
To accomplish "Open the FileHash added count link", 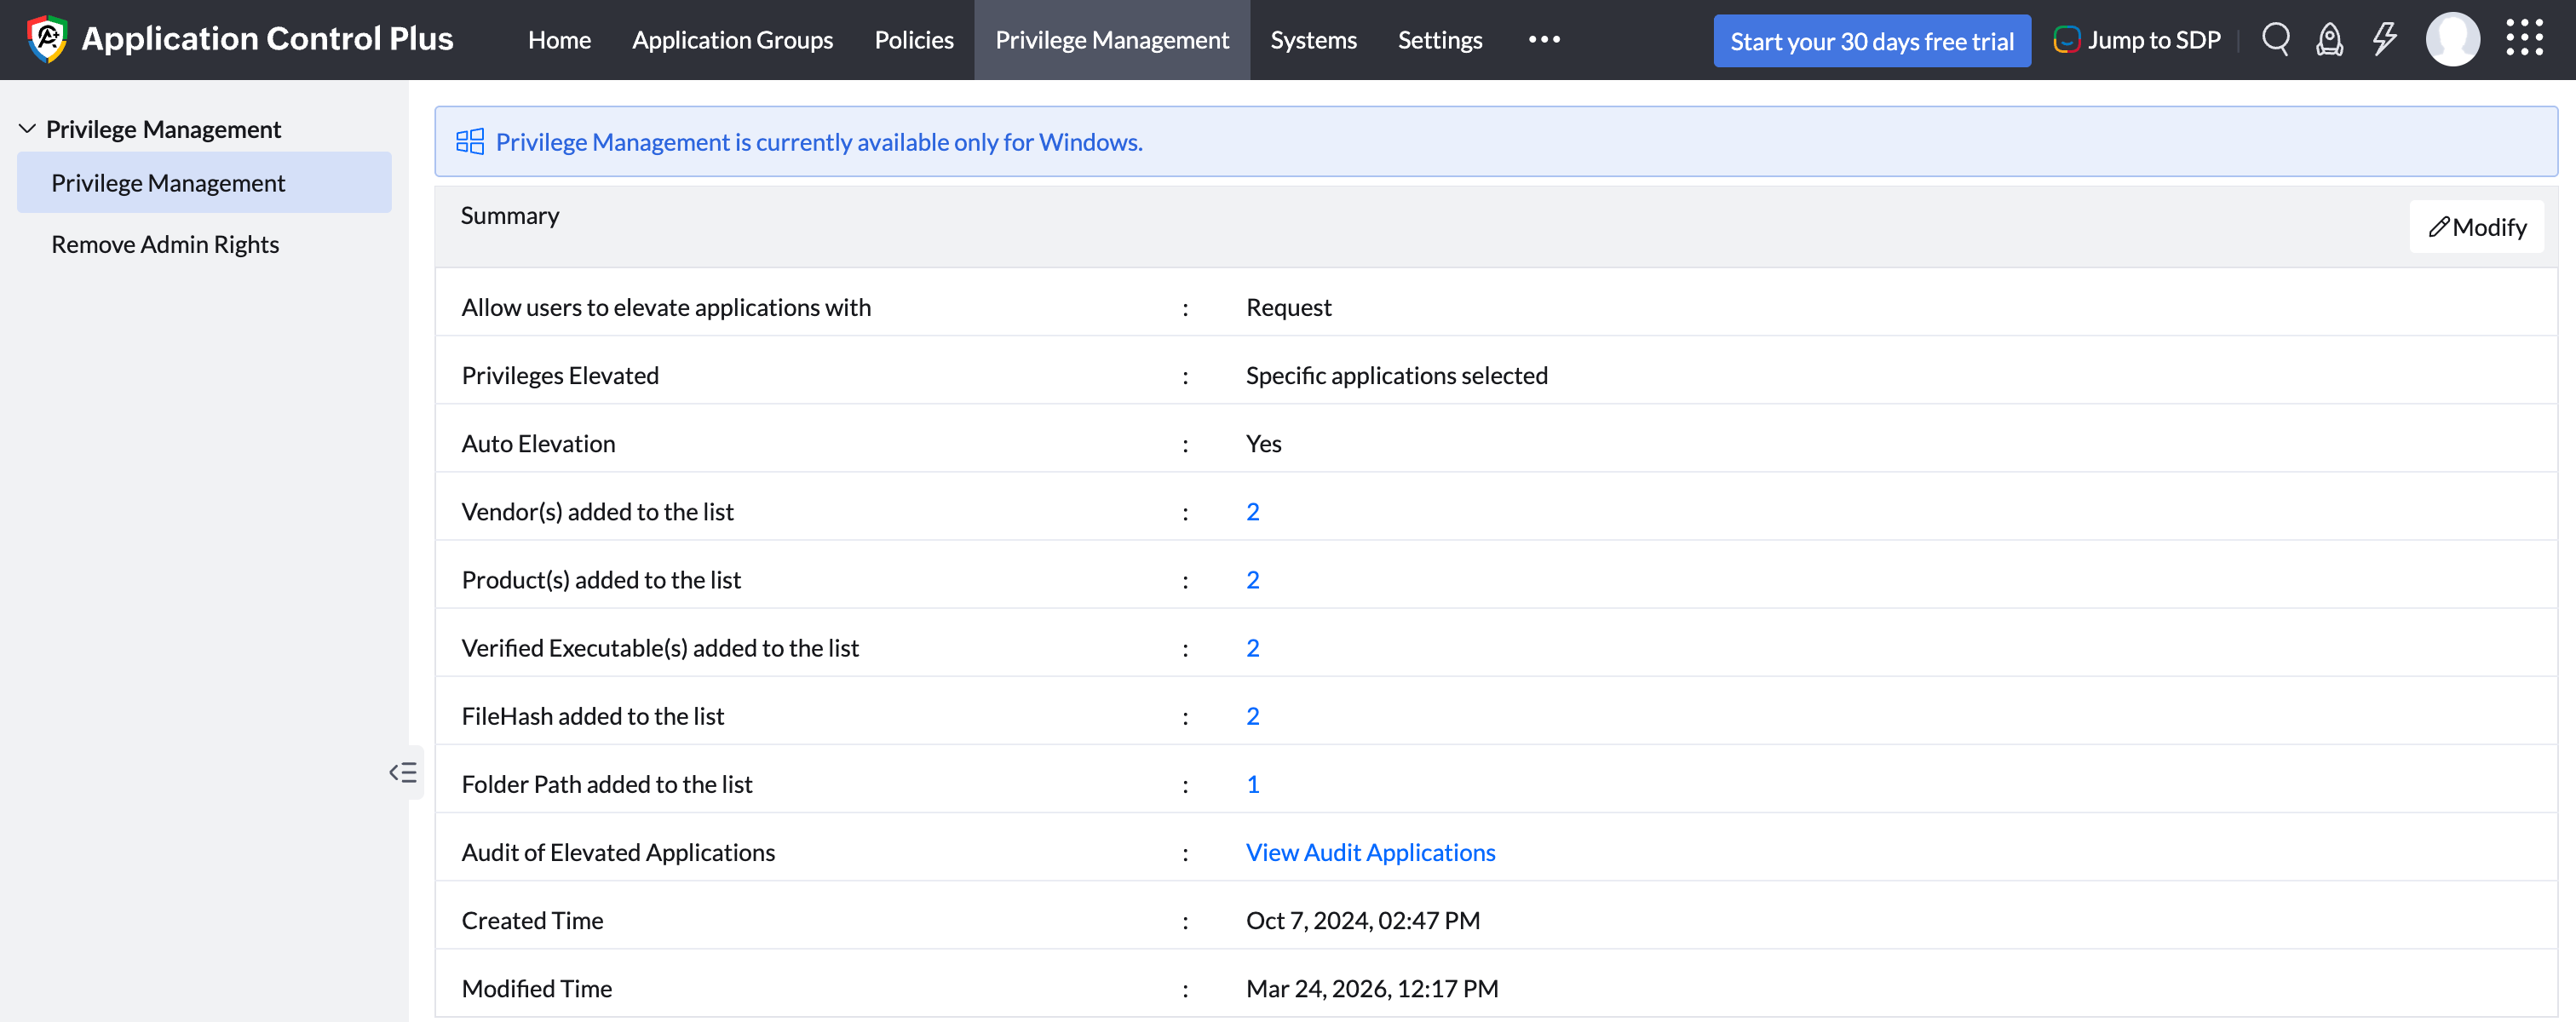I will click(x=1252, y=716).
